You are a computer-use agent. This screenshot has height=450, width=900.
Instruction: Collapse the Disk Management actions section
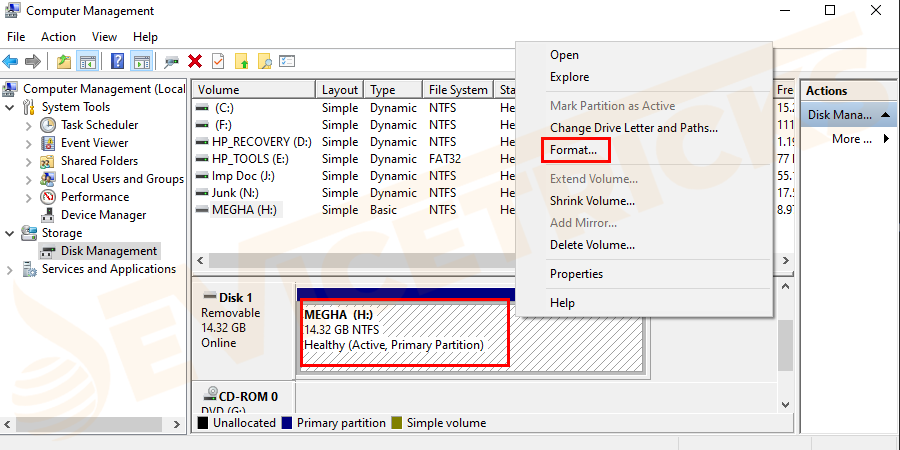(886, 115)
